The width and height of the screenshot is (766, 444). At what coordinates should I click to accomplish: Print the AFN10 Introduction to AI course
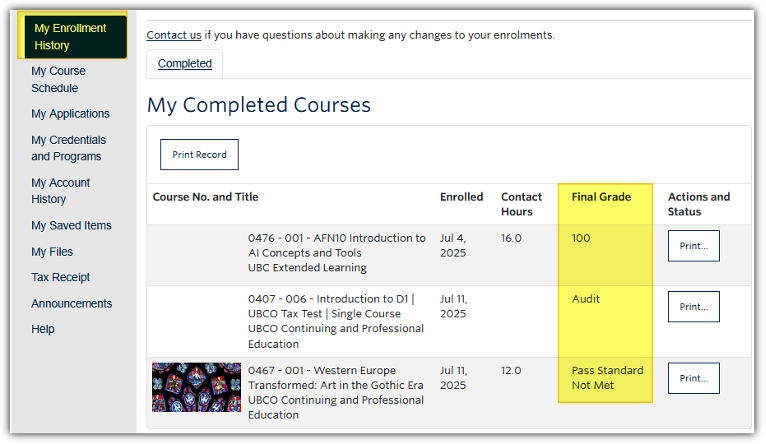click(693, 246)
